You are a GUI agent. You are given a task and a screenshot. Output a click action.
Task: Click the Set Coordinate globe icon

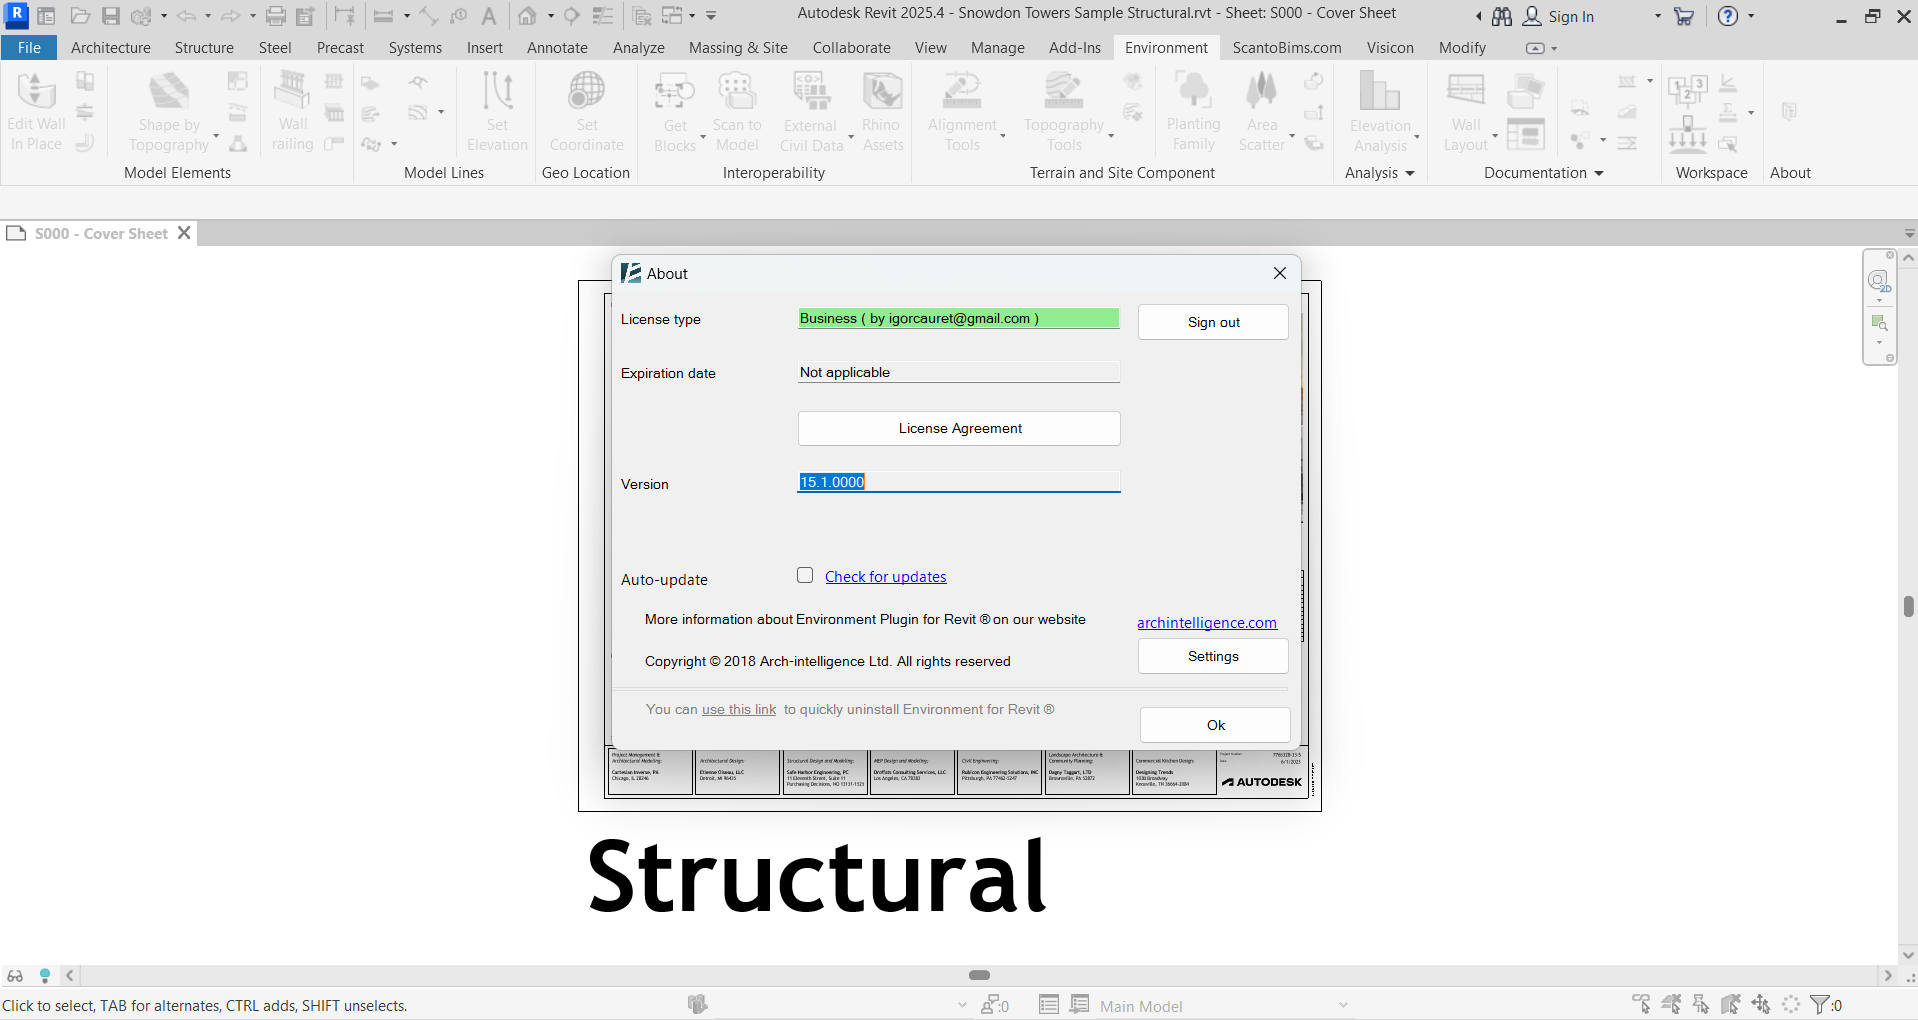pos(586,91)
